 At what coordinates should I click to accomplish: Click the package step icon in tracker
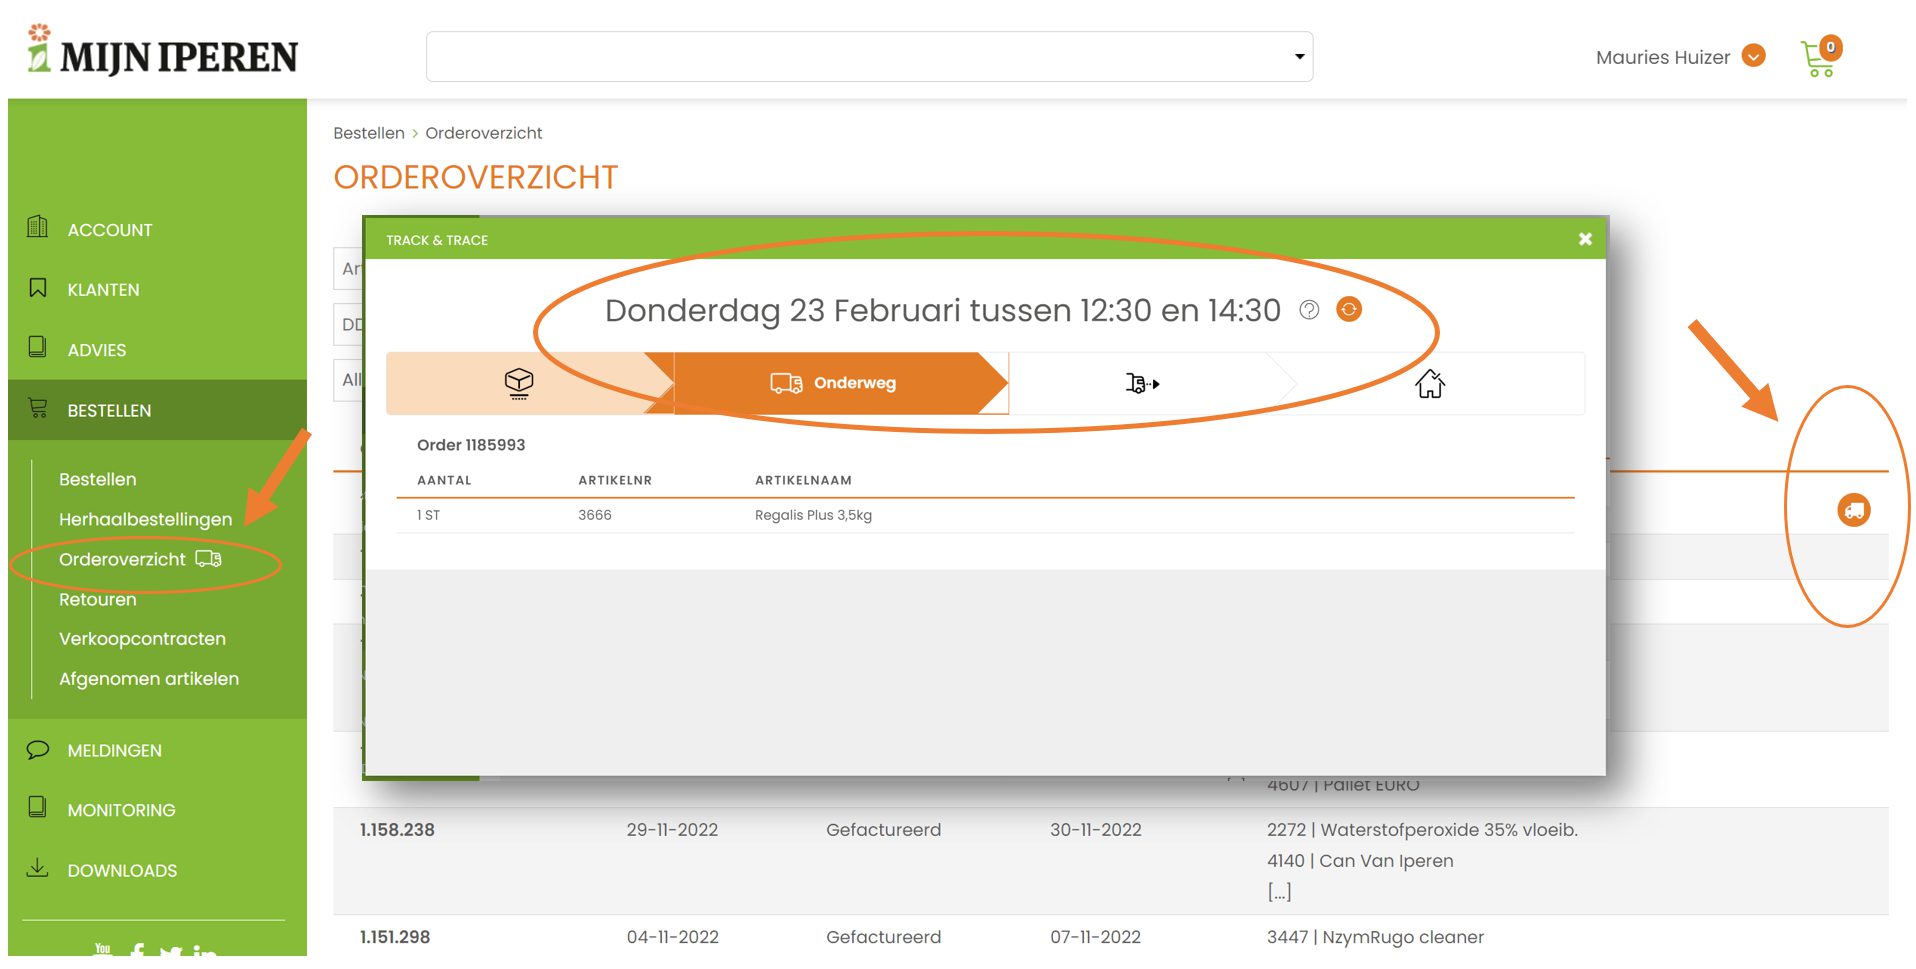point(518,383)
